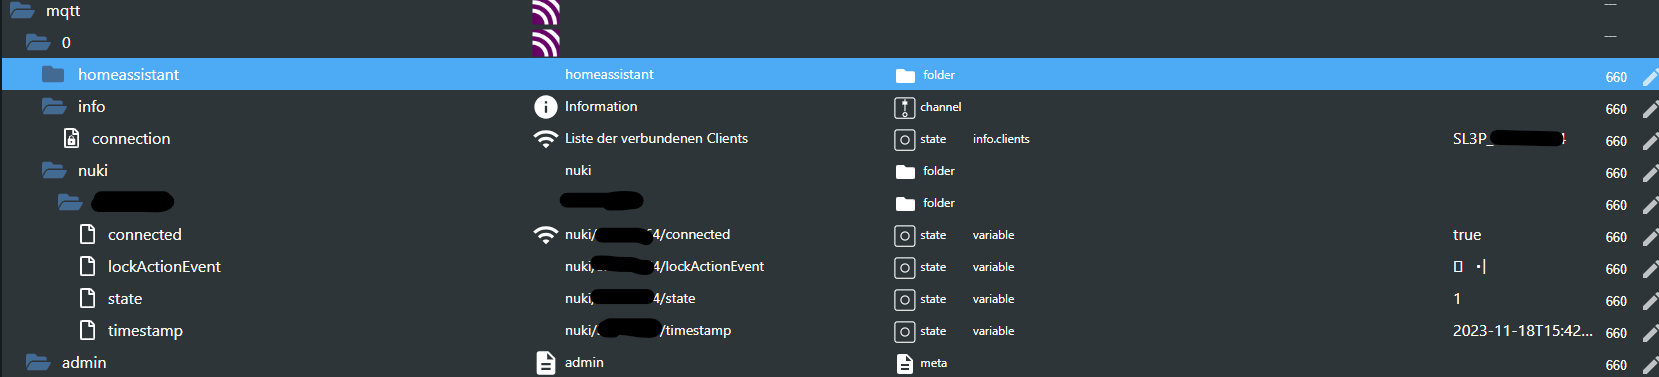
Task: Click the wifi icon next to nuki connected path
Action: coord(545,235)
